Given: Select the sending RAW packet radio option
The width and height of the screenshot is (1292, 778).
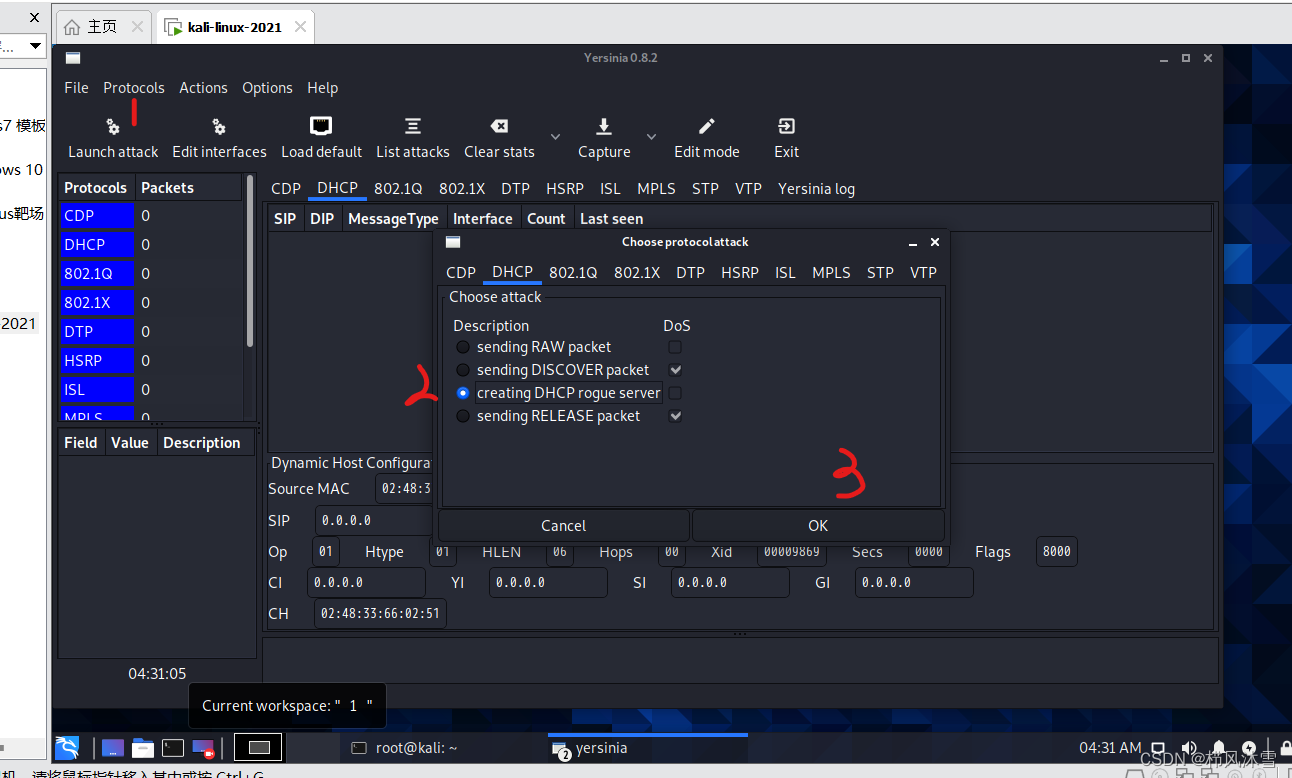Looking at the screenshot, I should (462, 347).
